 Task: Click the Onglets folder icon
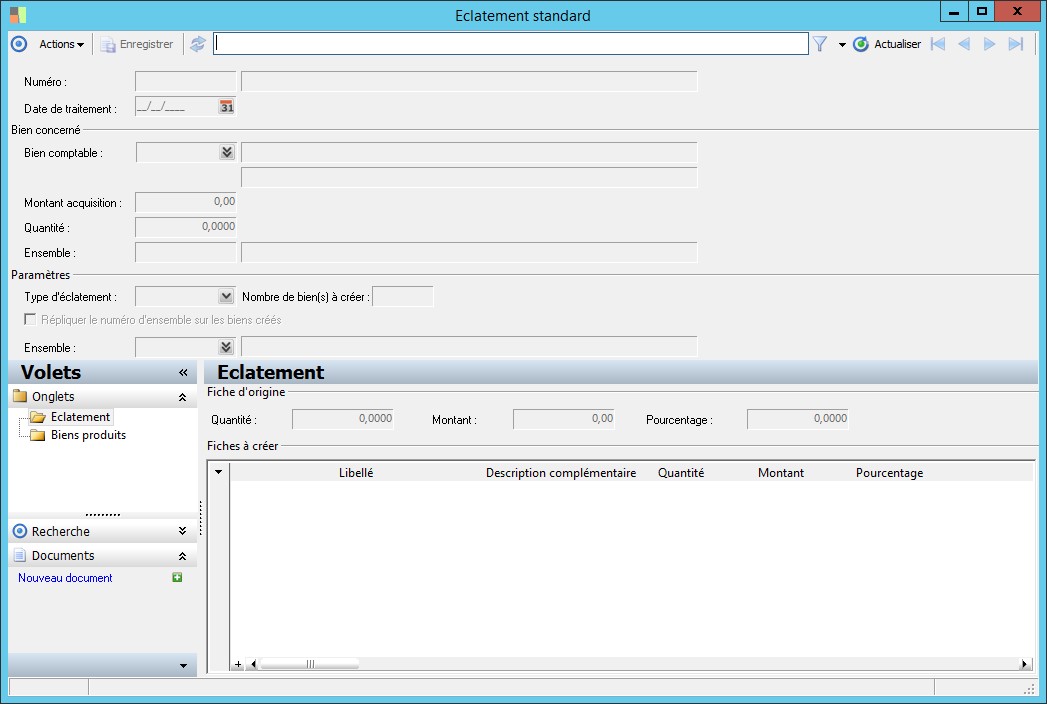click(x=20, y=396)
